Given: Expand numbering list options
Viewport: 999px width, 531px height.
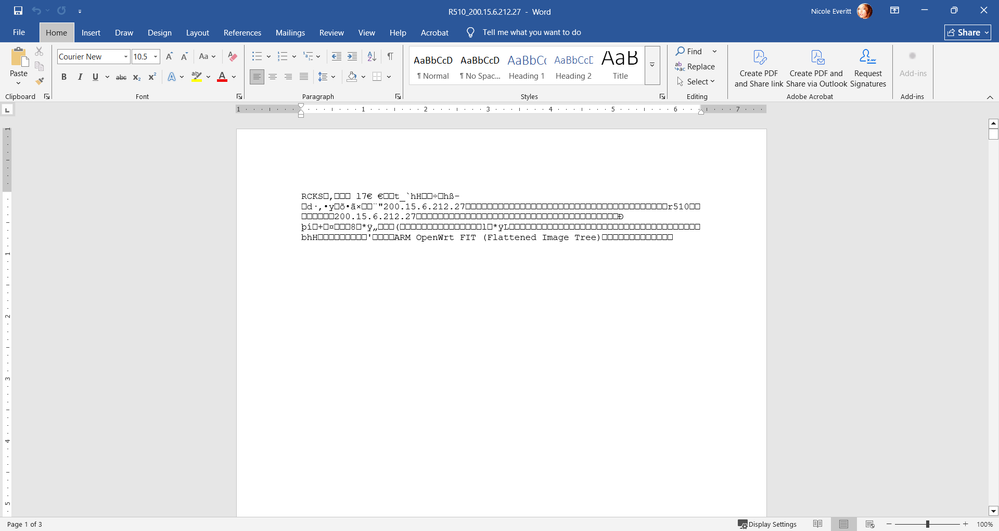Looking at the screenshot, I should 294,57.
